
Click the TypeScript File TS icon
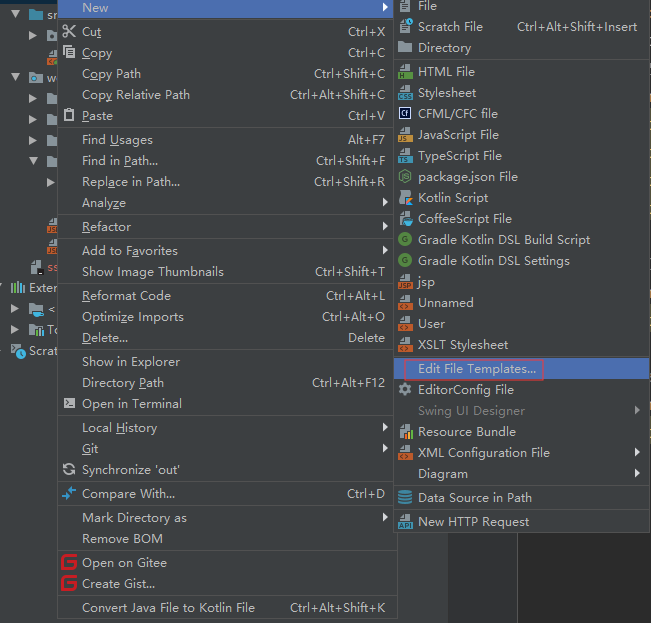coord(405,155)
